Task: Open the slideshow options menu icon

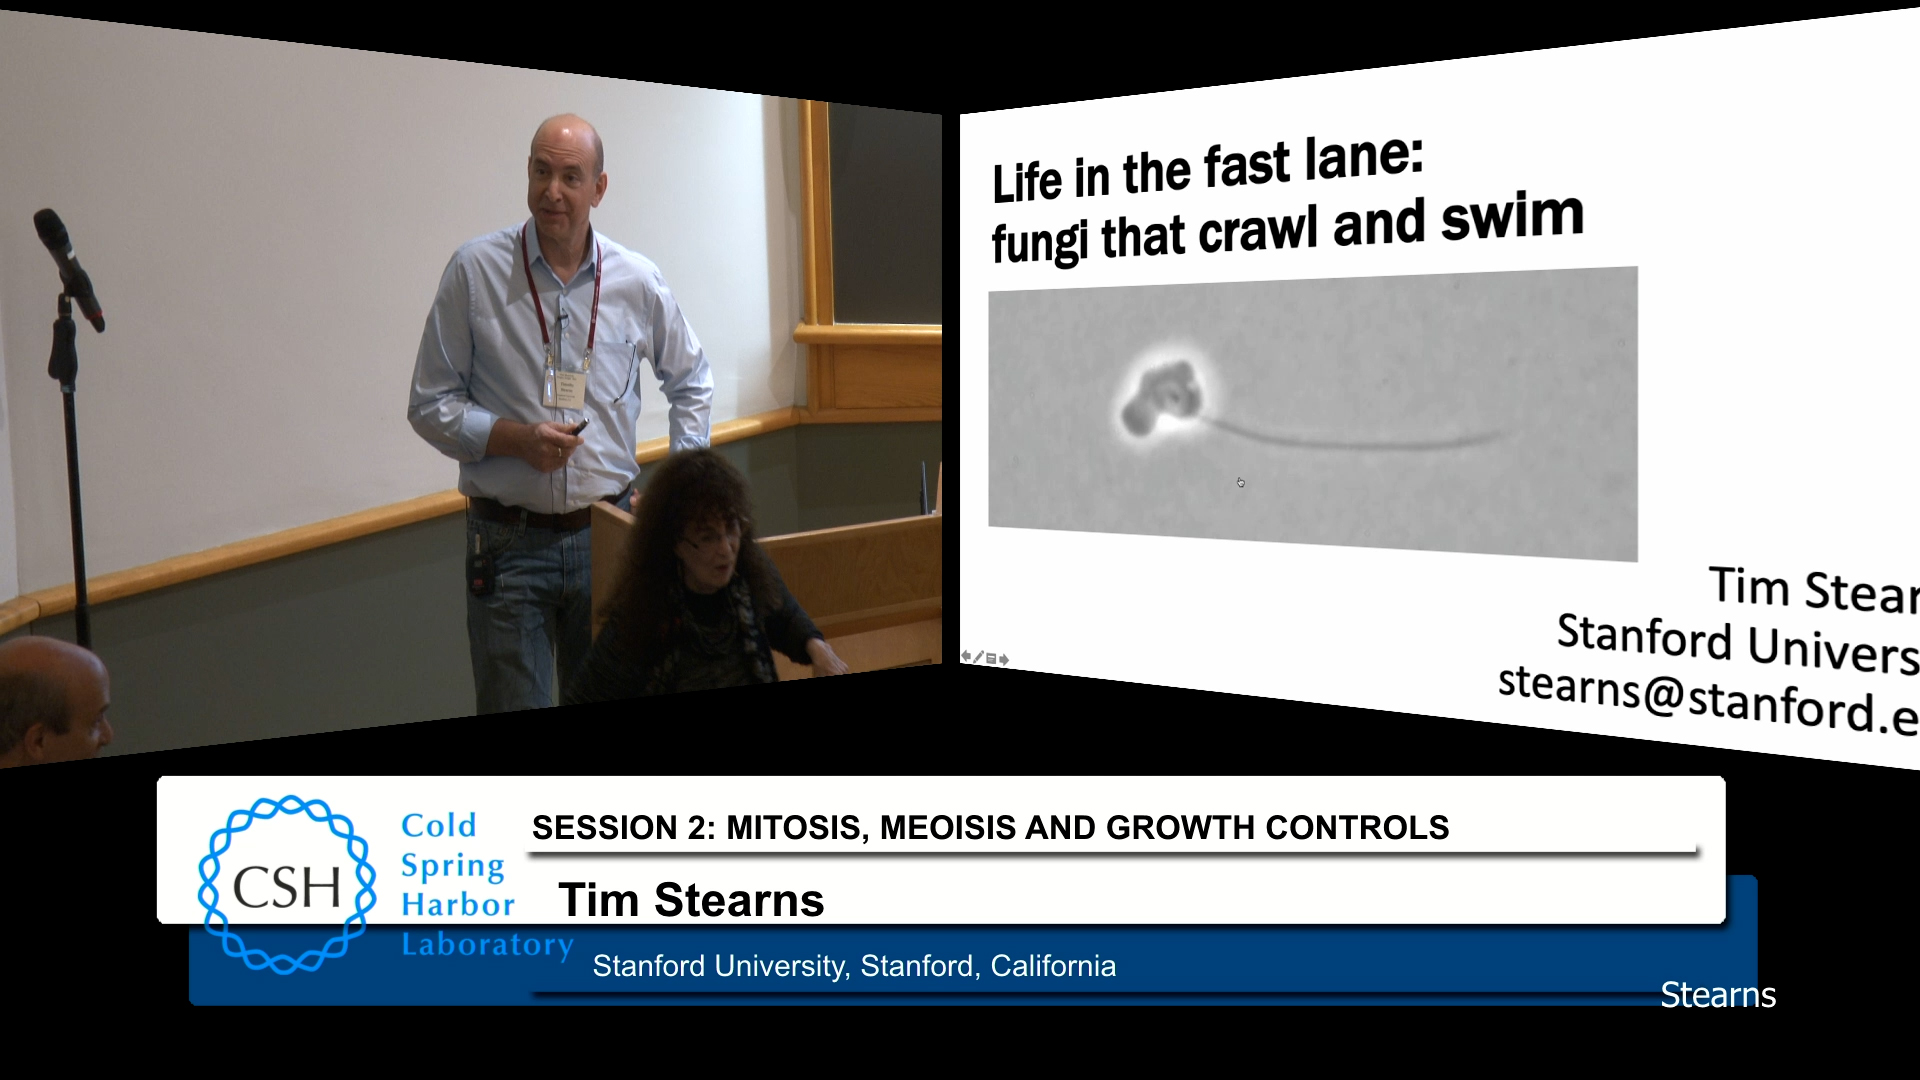Action: pyautogui.click(x=991, y=658)
